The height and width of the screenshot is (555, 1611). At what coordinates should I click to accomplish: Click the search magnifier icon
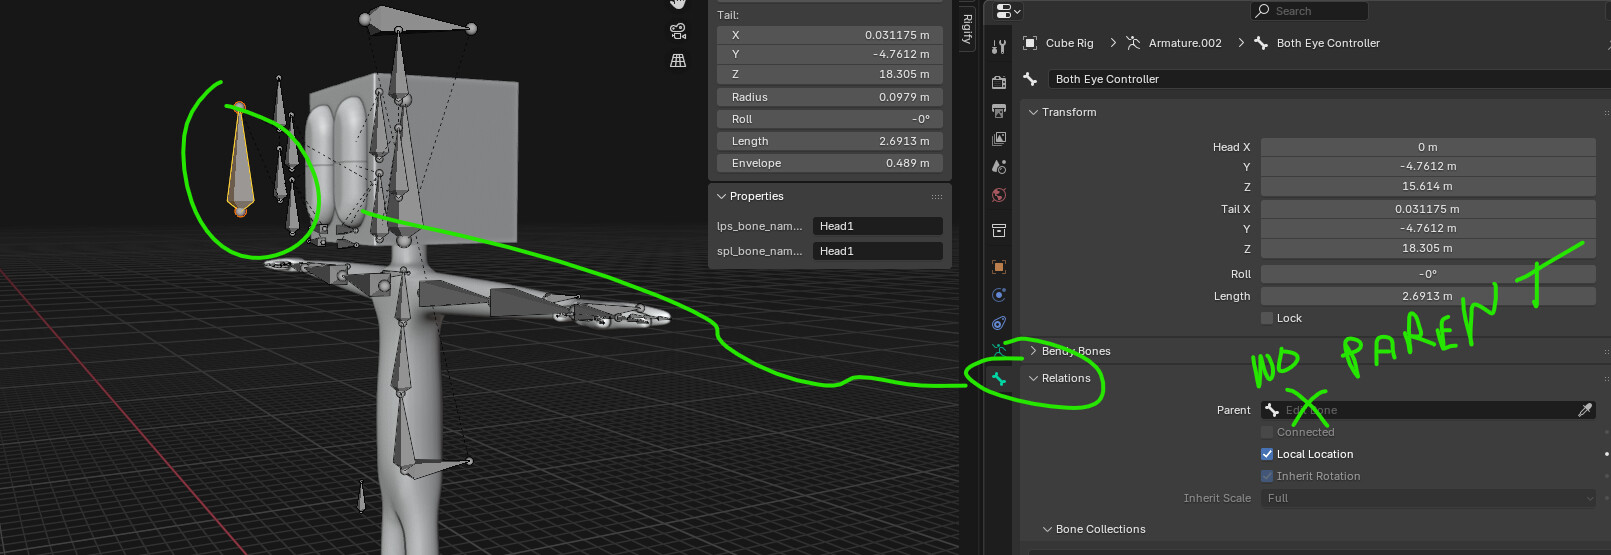coord(1263,11)
